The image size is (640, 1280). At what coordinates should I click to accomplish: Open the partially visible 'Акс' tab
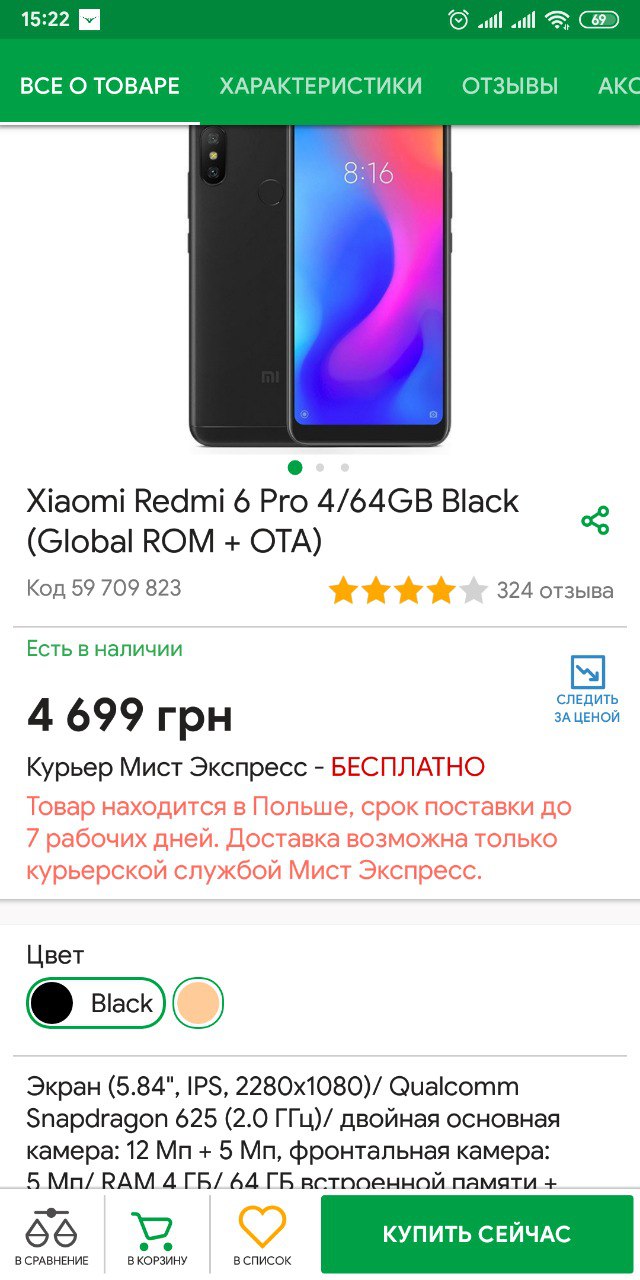(619, 86)
